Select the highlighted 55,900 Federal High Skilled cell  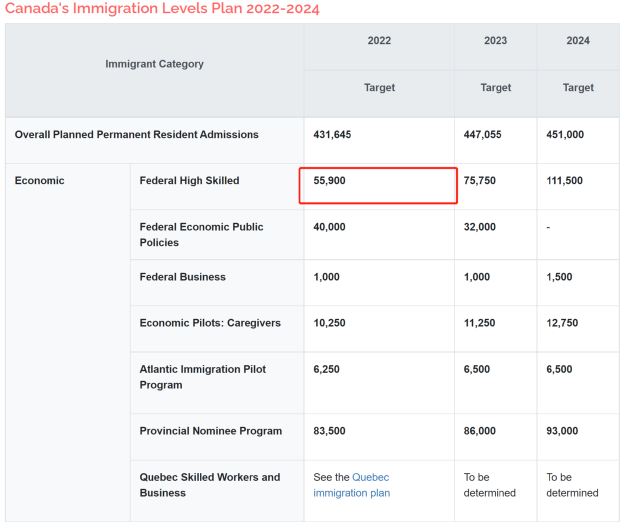[378, 186]
